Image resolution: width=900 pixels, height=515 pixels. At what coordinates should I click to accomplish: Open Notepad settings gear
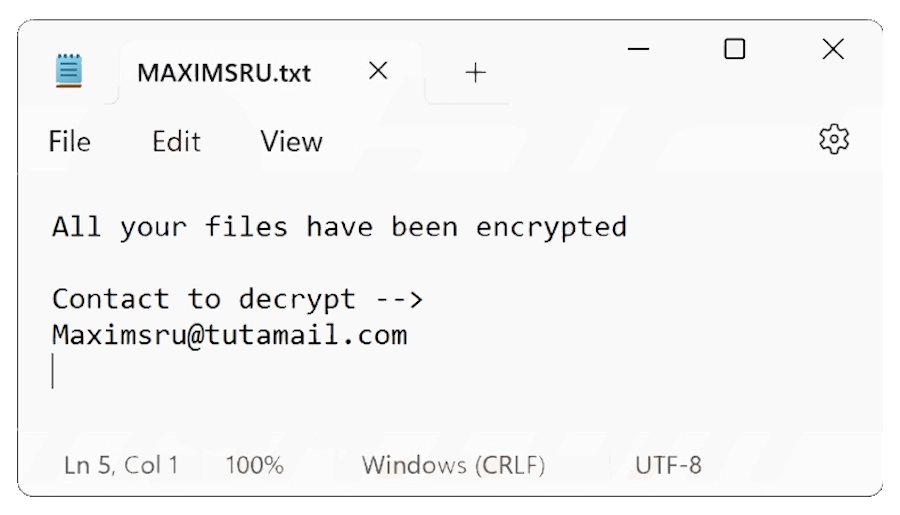(x=833, y=140)
